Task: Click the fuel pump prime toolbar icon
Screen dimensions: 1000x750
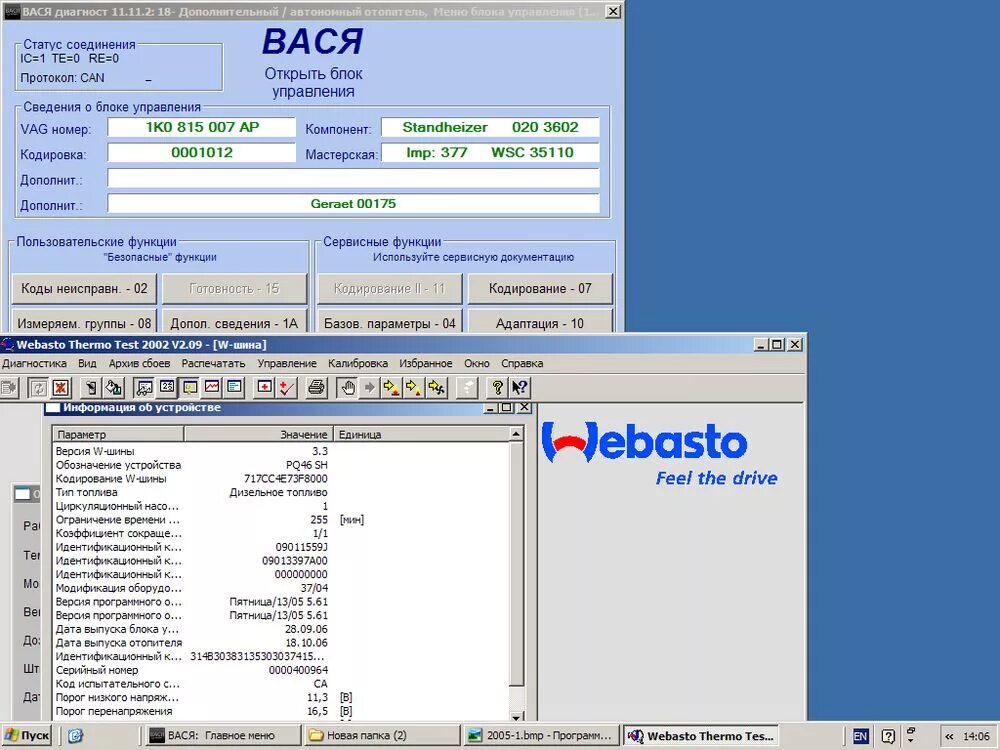Action: click(91, 387)
